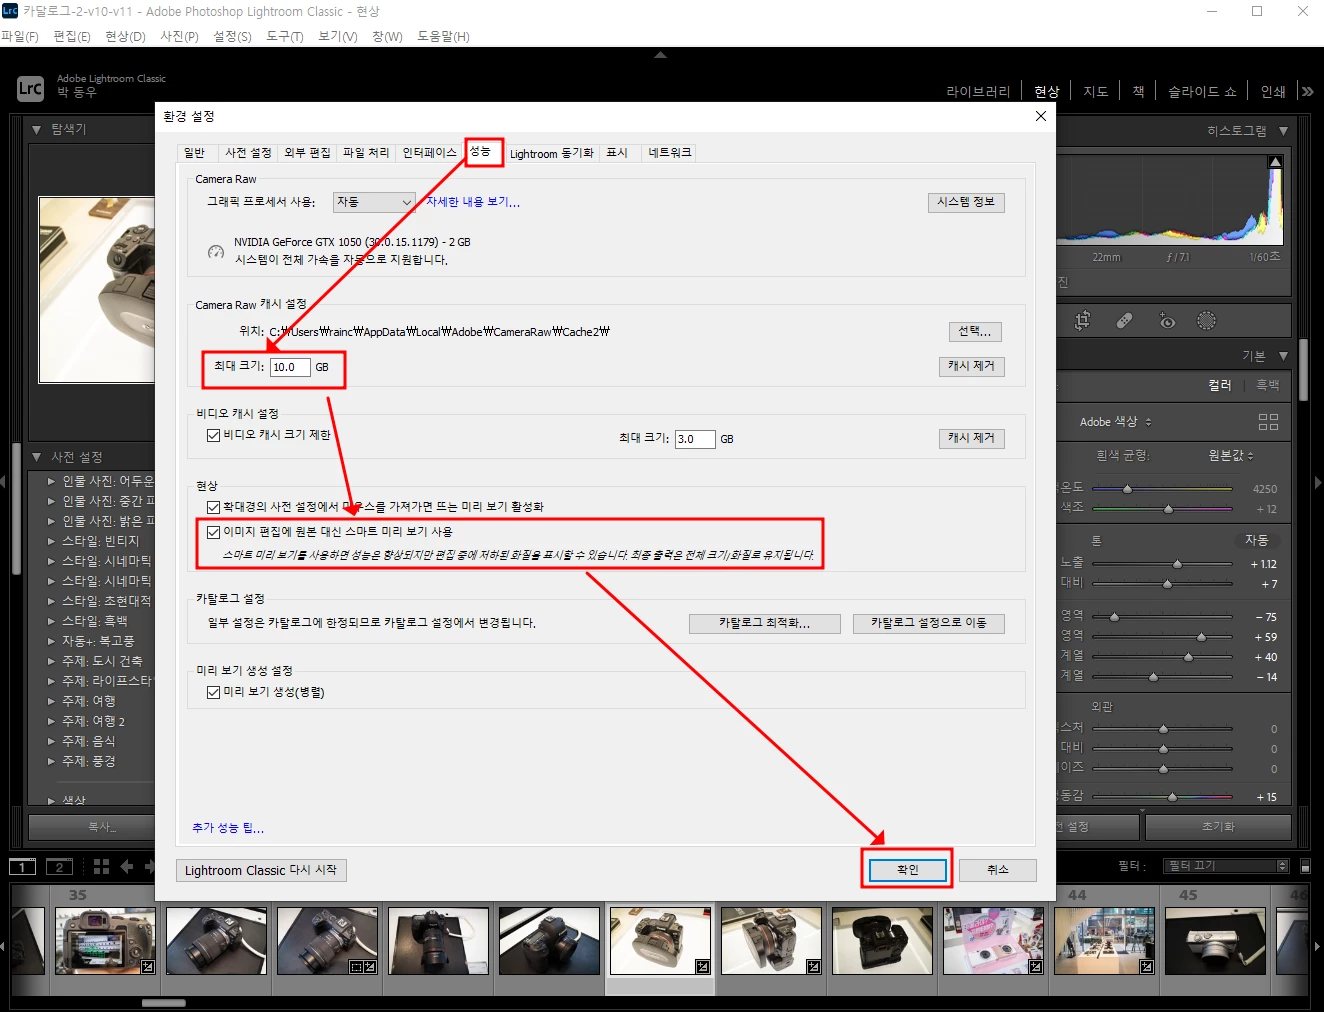Click the second window display icon 2
This screenshot has height=1012, width=1324.
[60, 867]
